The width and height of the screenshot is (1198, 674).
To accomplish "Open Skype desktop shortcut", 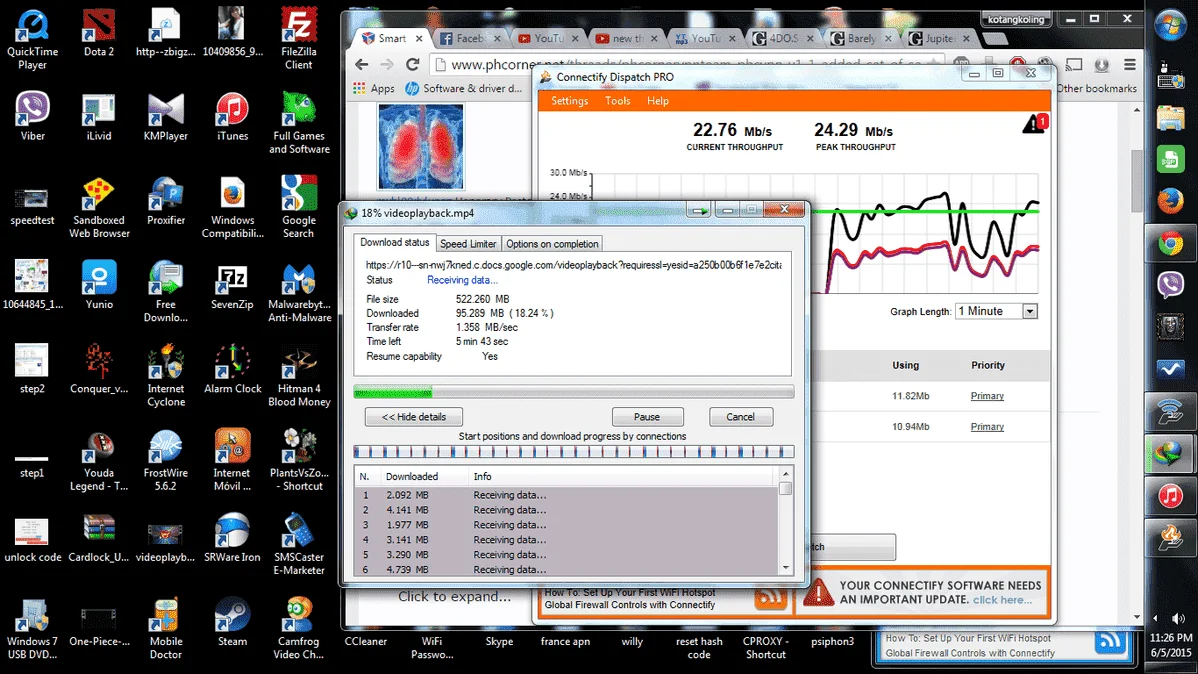I will 499,641.
